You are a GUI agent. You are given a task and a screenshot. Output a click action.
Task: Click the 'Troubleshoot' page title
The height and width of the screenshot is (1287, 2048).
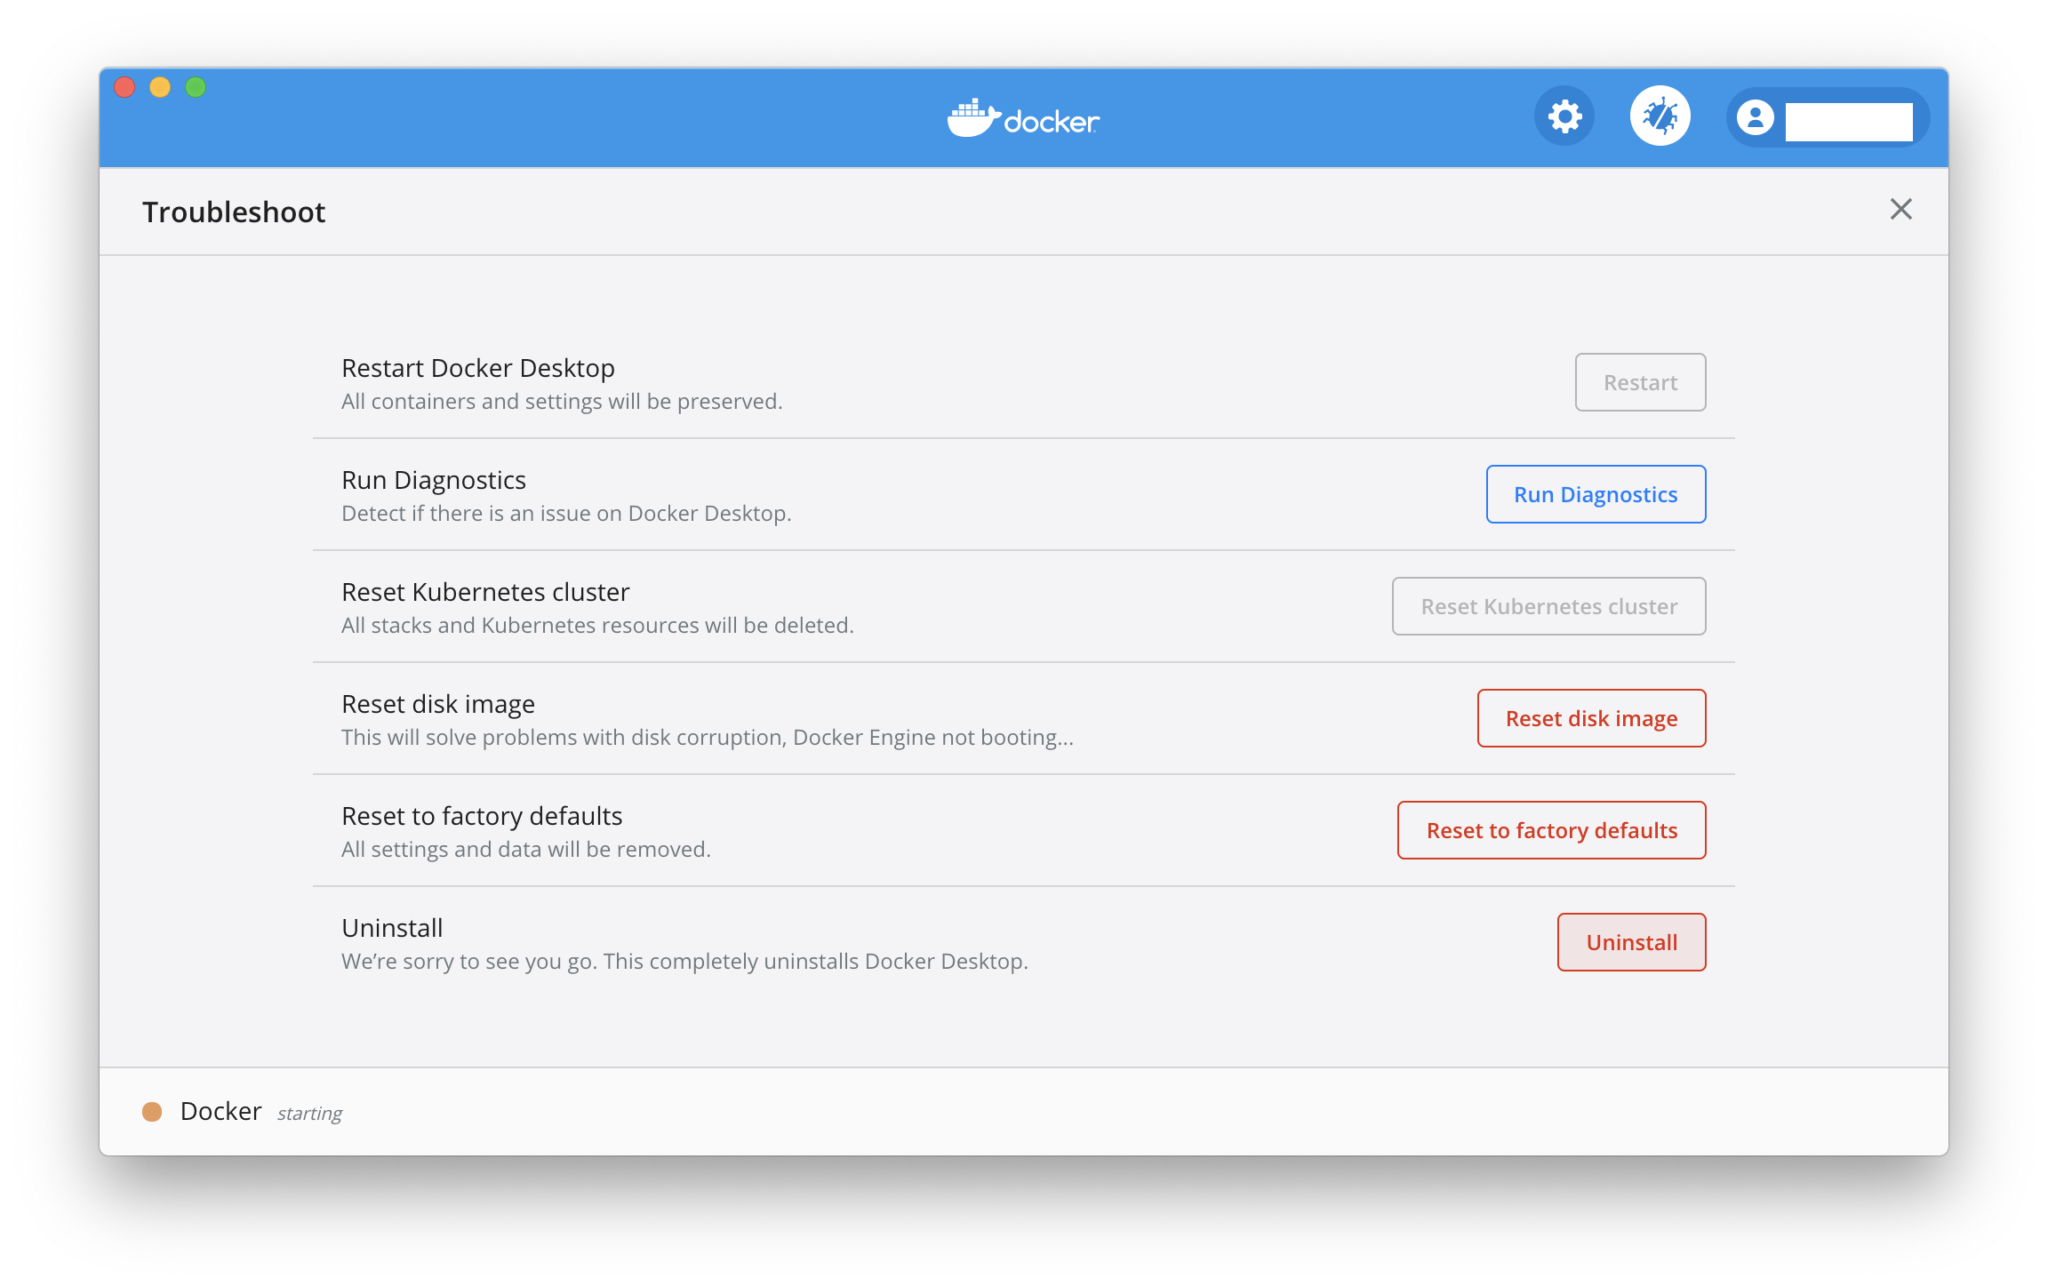coord(233,212)
